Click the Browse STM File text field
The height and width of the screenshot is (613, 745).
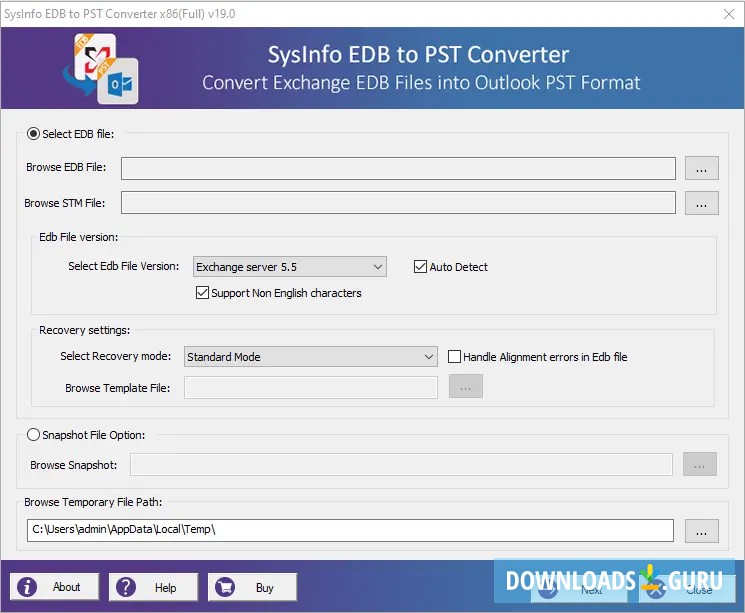point(398,203)
